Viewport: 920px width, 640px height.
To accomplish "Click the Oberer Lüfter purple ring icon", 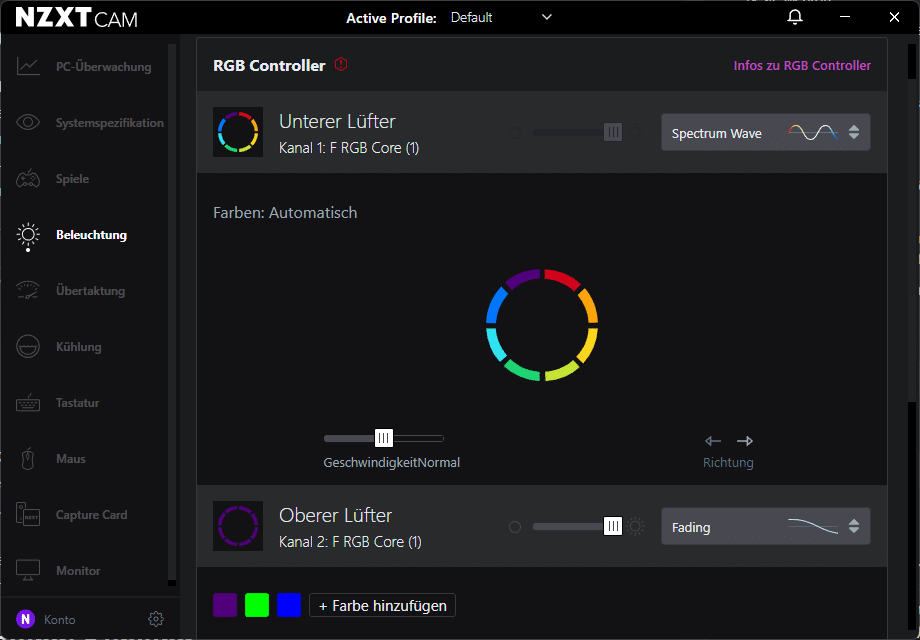I will (238, 526).
